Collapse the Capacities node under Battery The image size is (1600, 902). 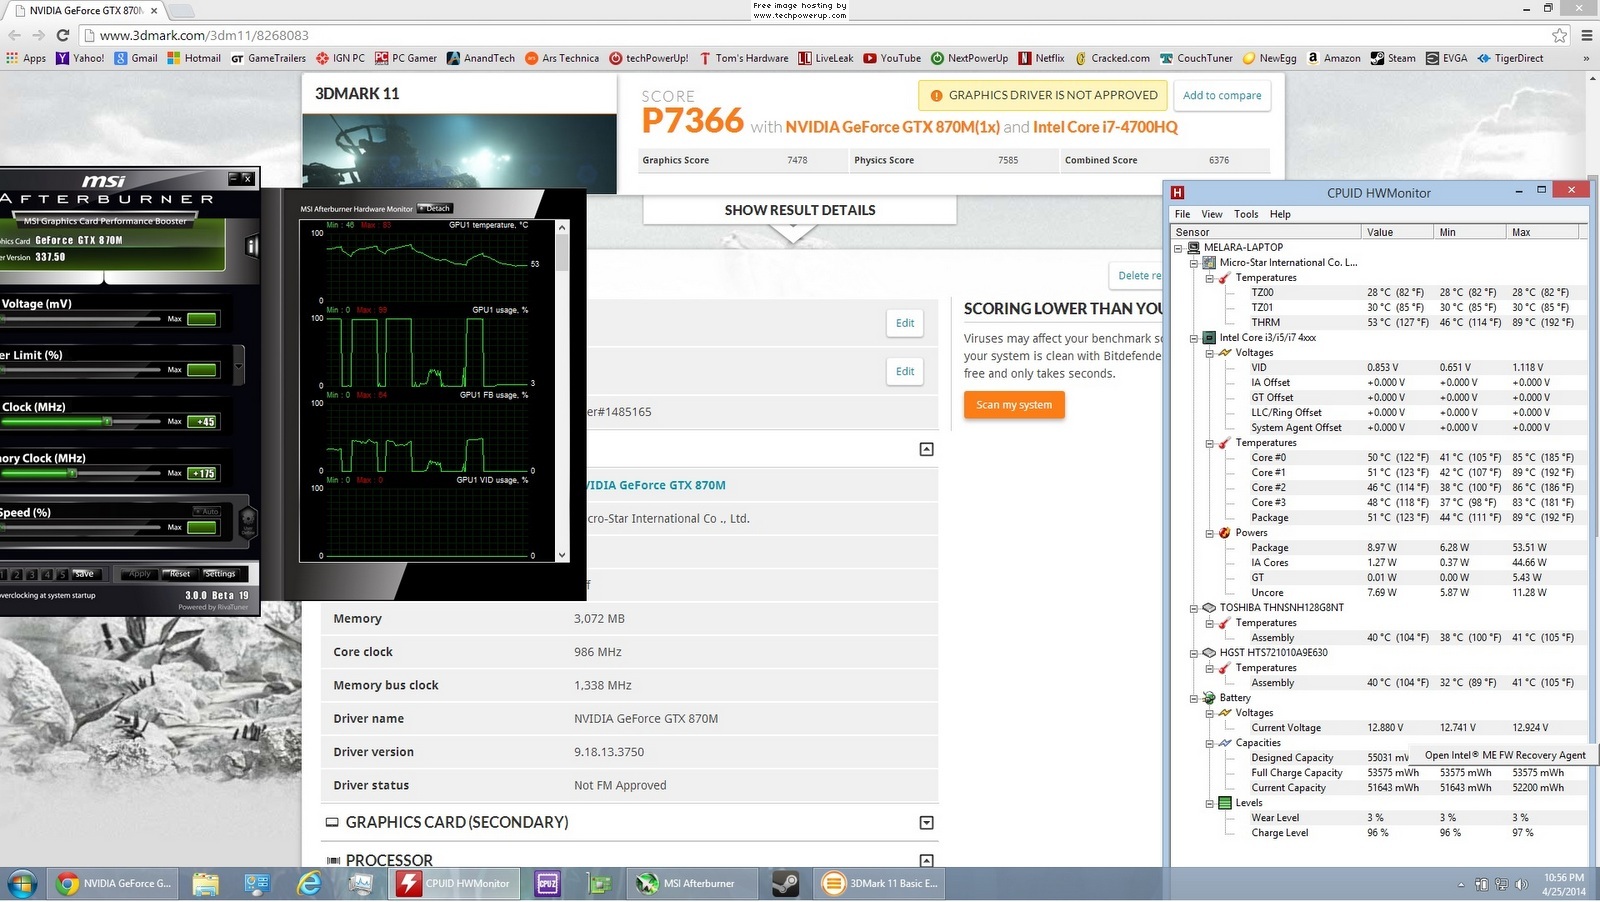[1209, 743]
